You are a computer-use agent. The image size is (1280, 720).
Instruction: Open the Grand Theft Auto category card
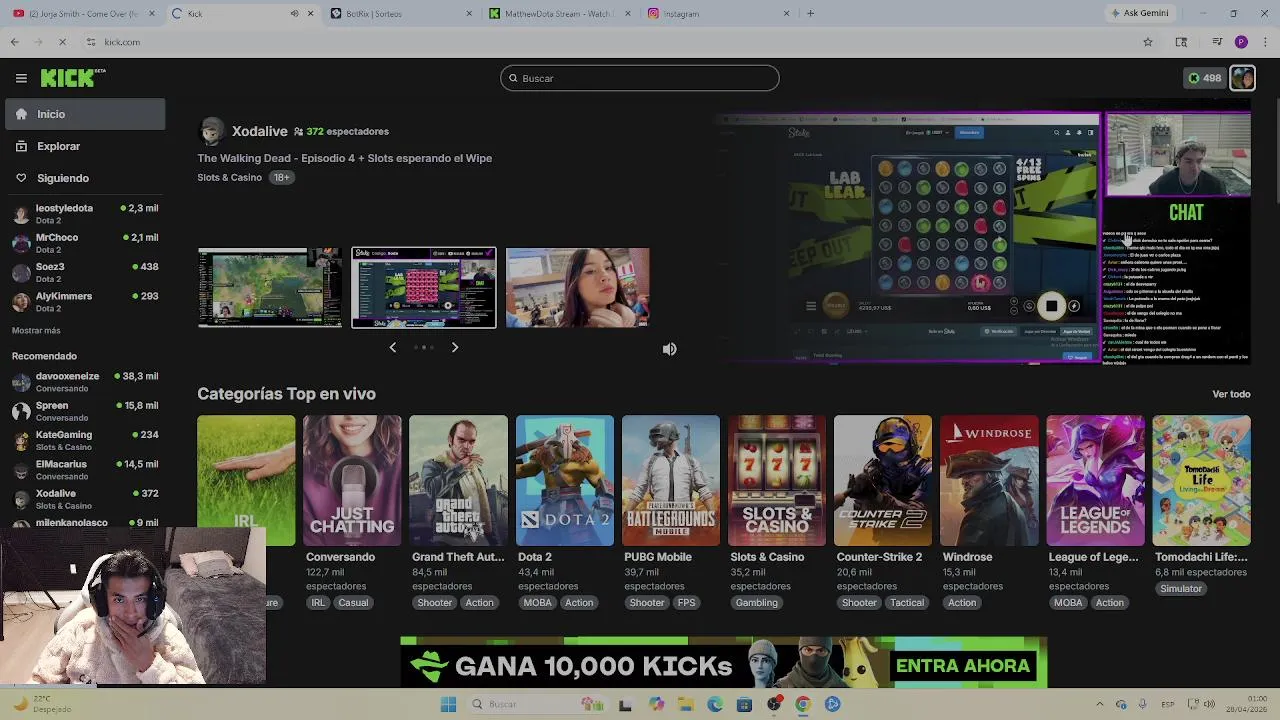[458, 480]
